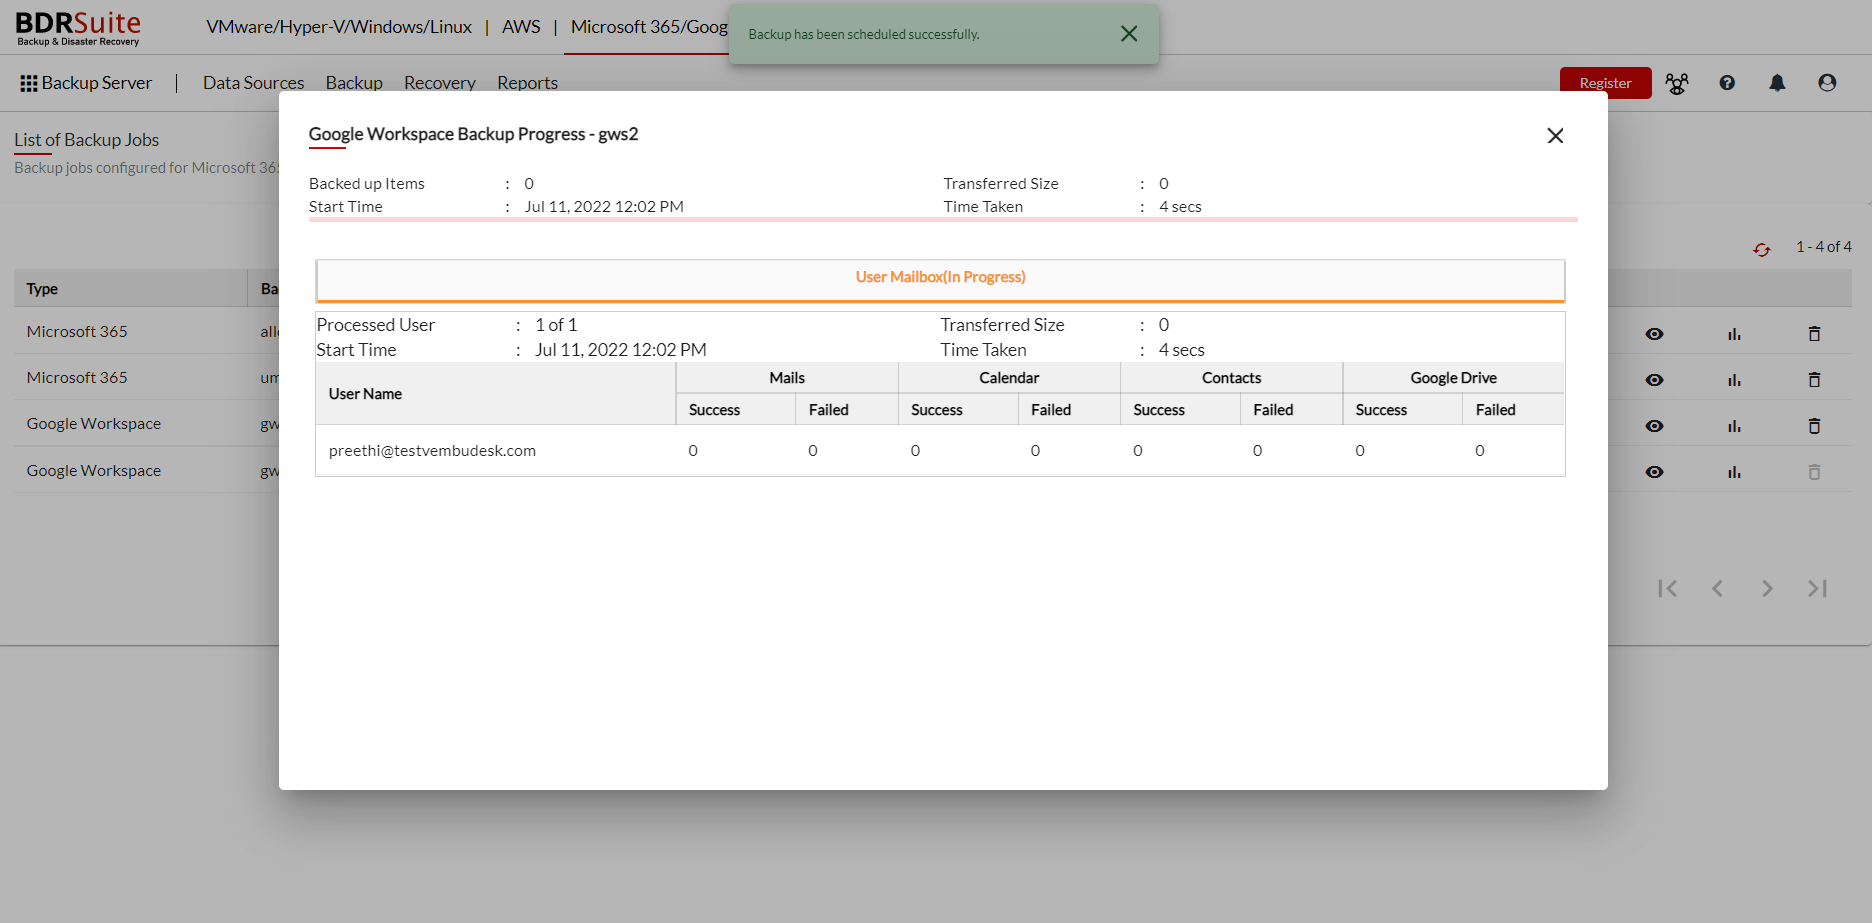
Task: View first Microsoft 365 job eye icon
Action: tap(1655, 334)
